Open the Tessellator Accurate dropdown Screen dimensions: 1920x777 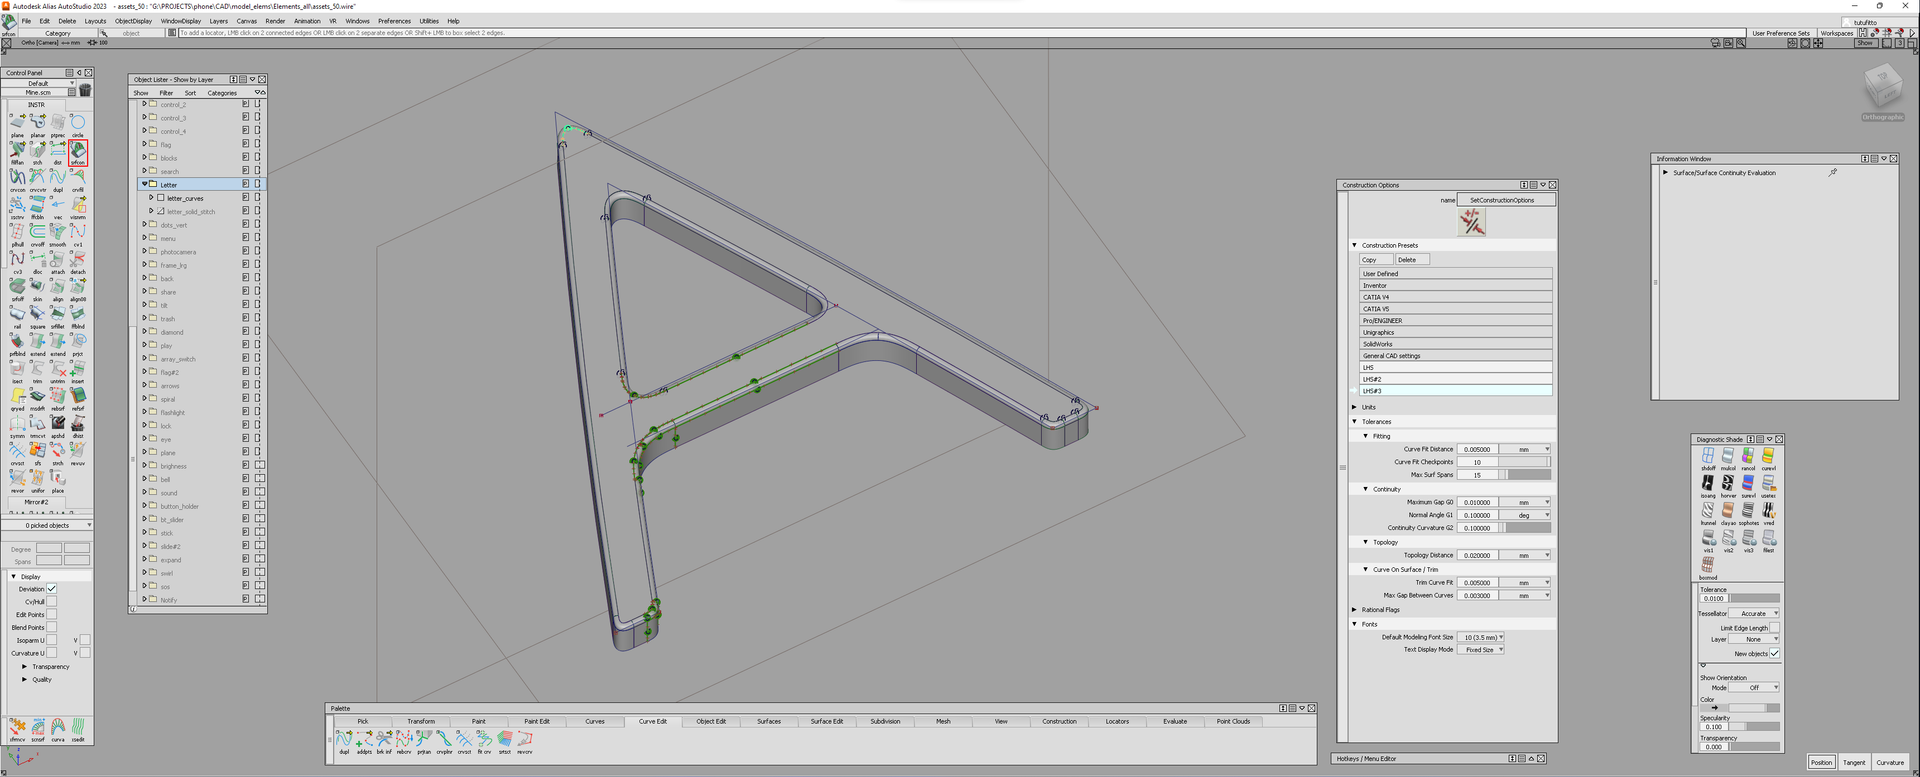pyautogui.click(x=1755, y=613)
